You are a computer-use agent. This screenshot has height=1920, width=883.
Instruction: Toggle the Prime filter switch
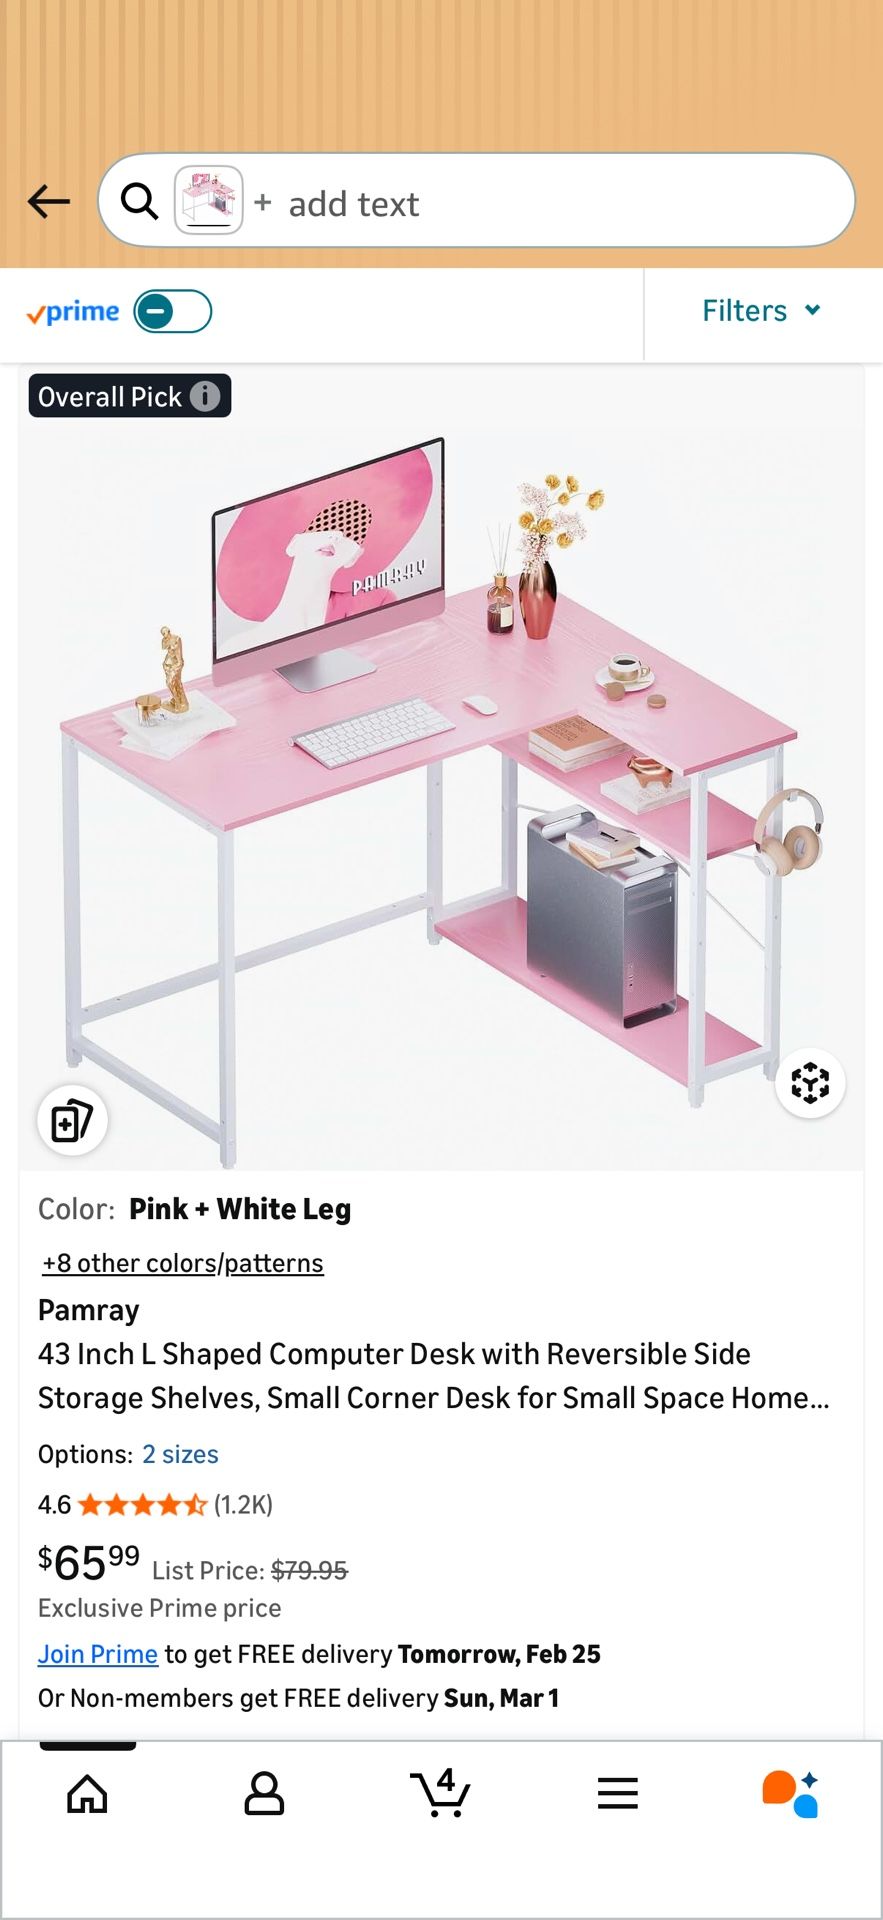(x=173, y=311)
